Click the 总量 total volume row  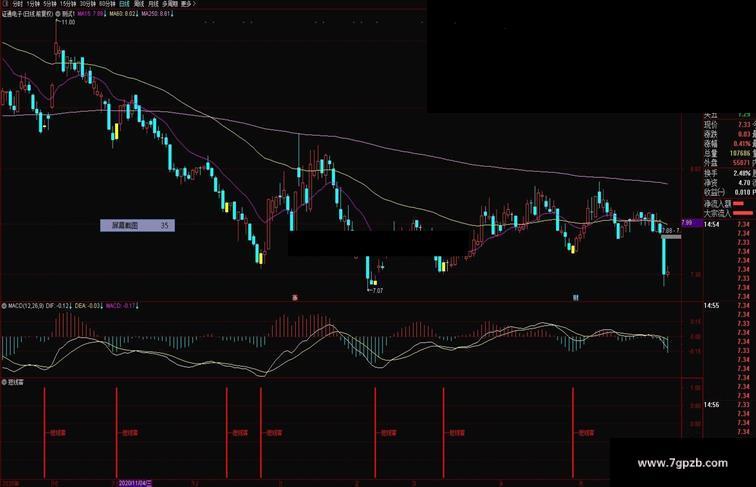[728, 153]
